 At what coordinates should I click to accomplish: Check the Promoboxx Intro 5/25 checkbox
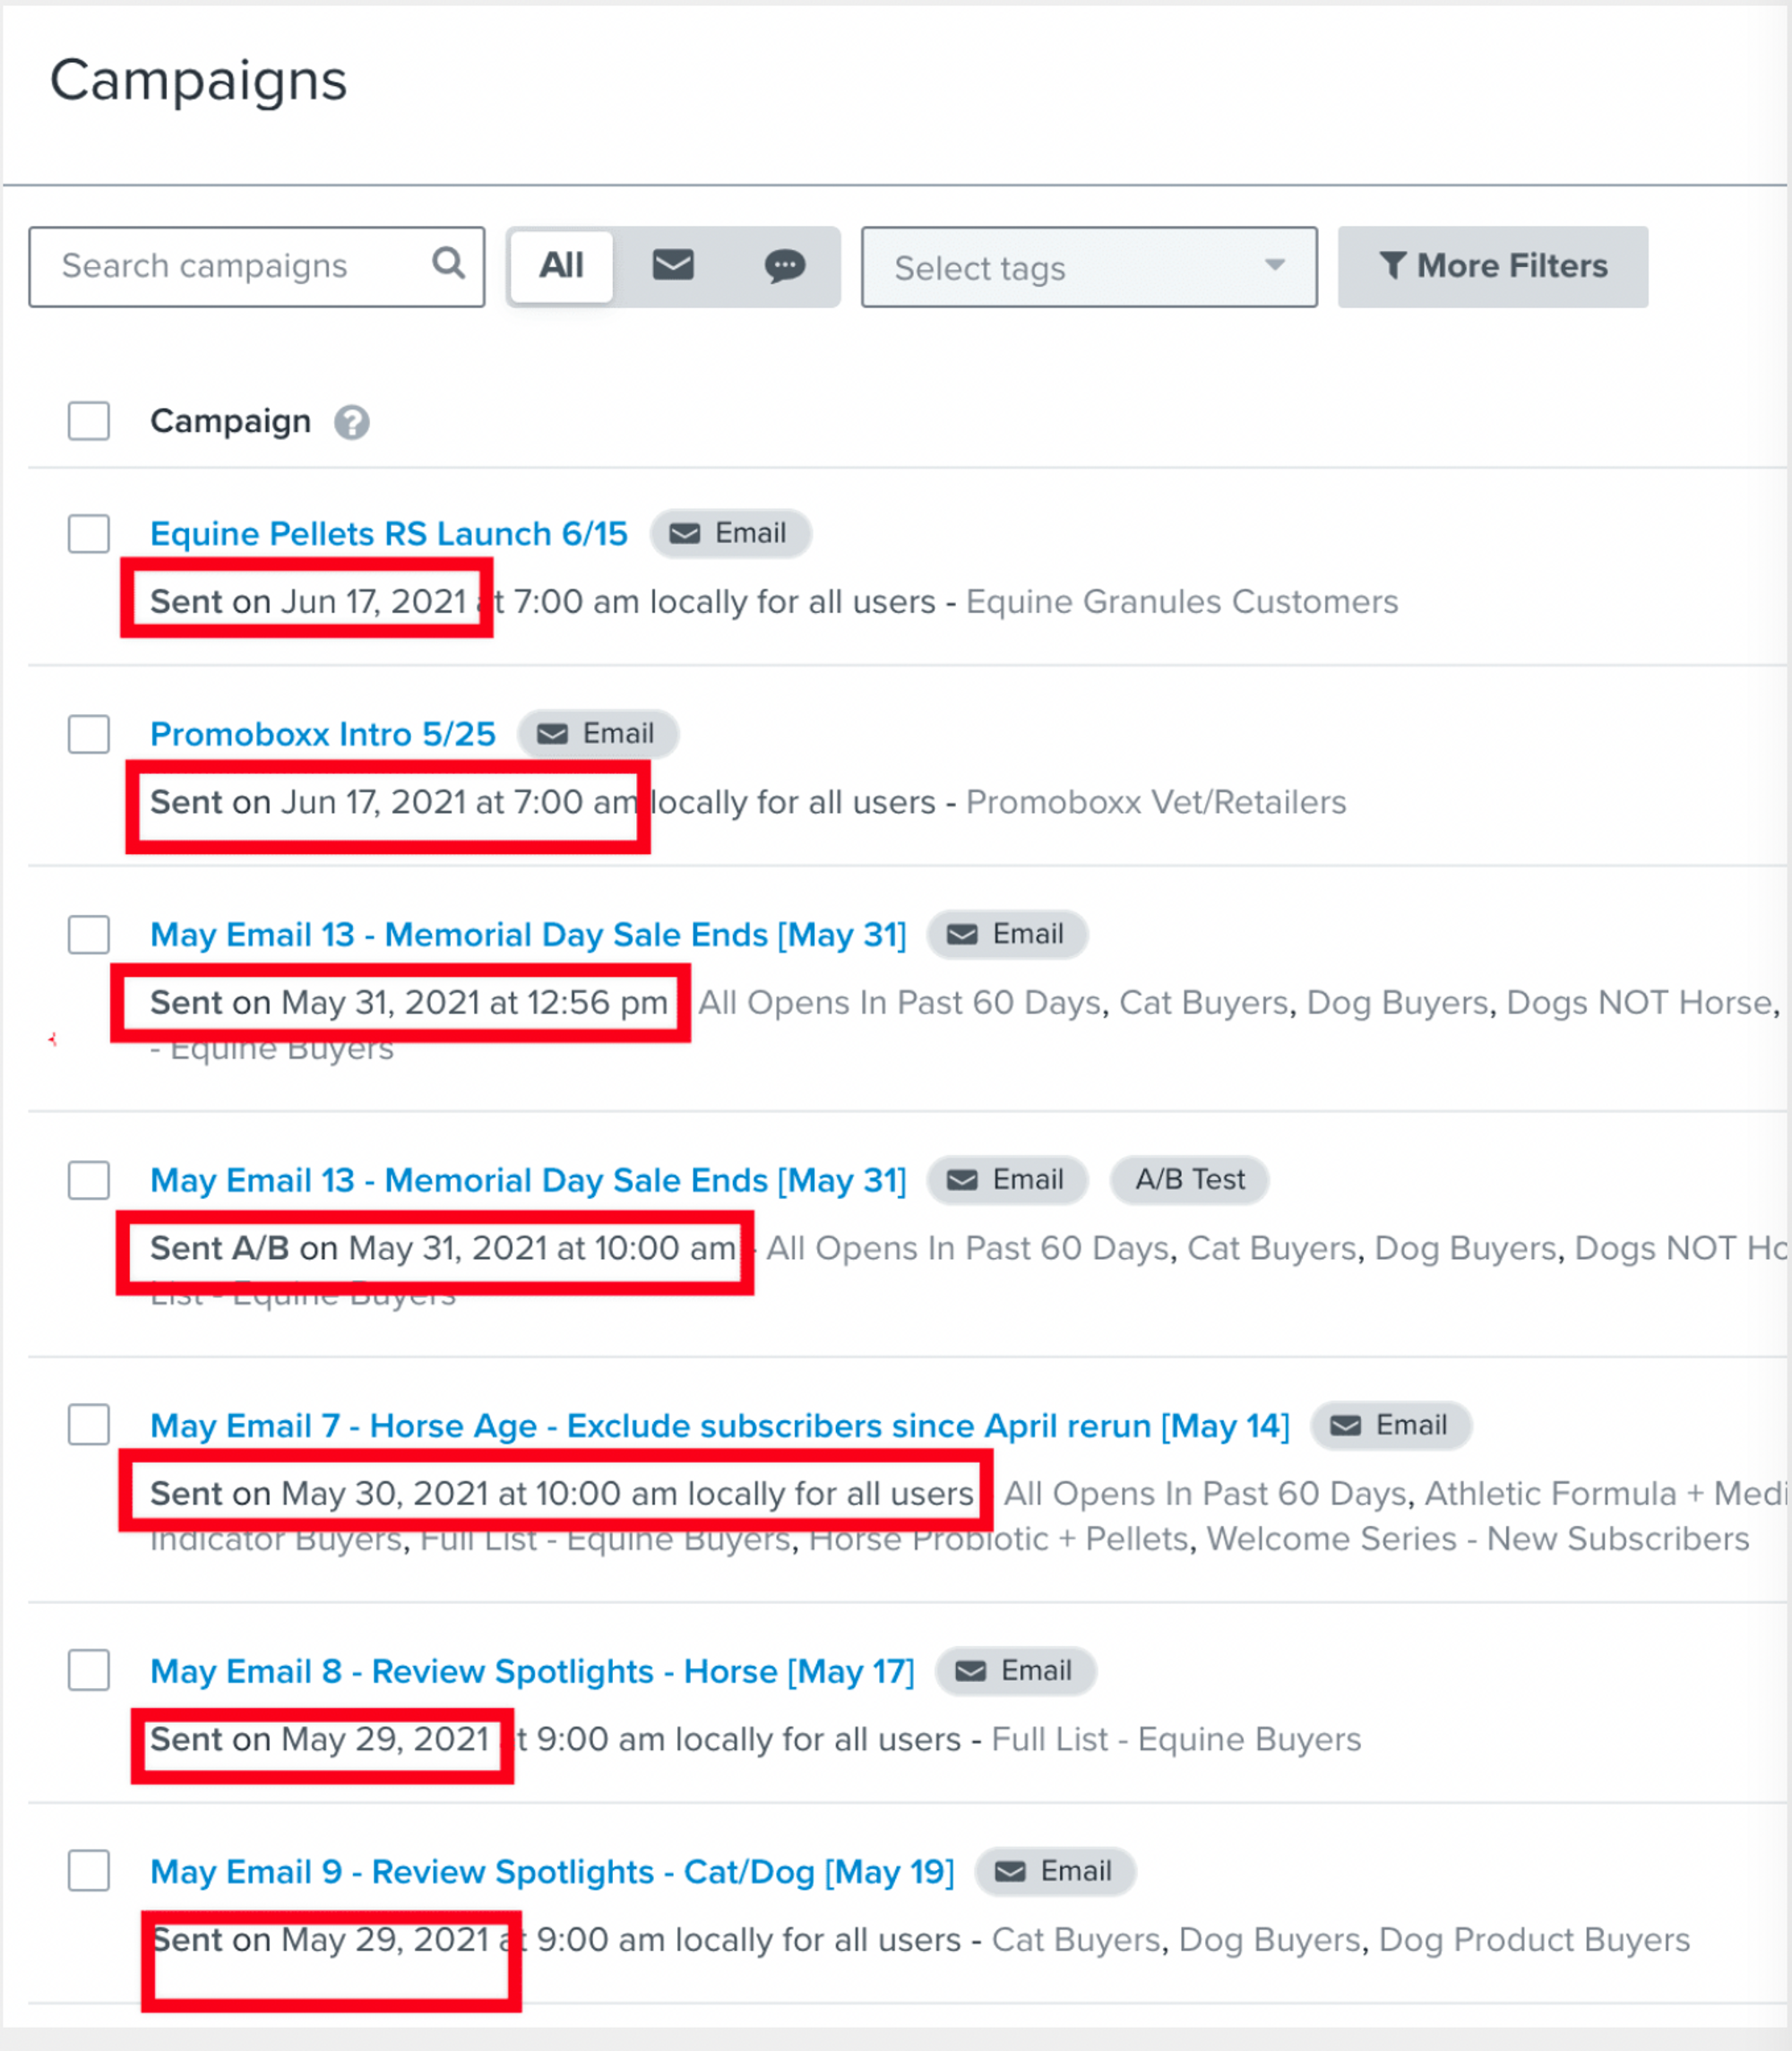tap(89, 733)
